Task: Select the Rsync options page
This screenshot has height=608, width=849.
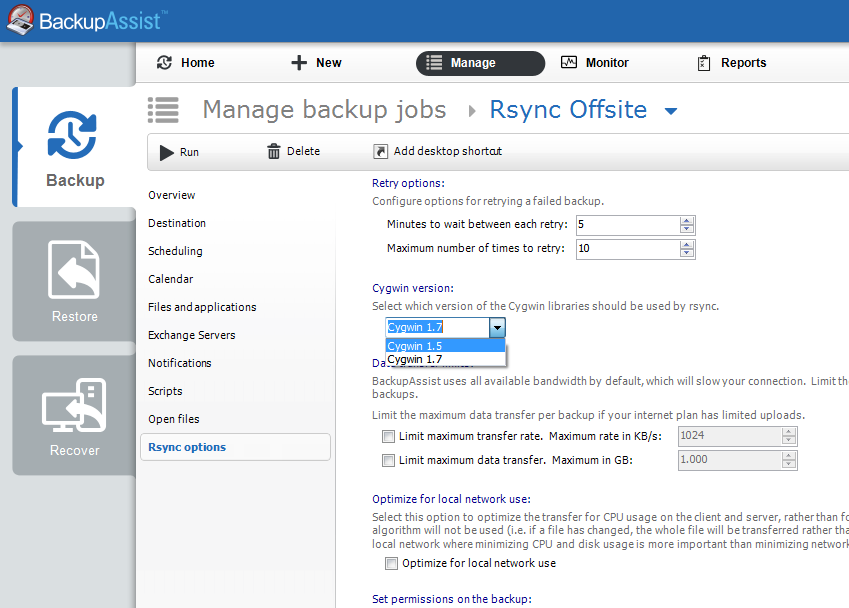Action: click(236, 447)
